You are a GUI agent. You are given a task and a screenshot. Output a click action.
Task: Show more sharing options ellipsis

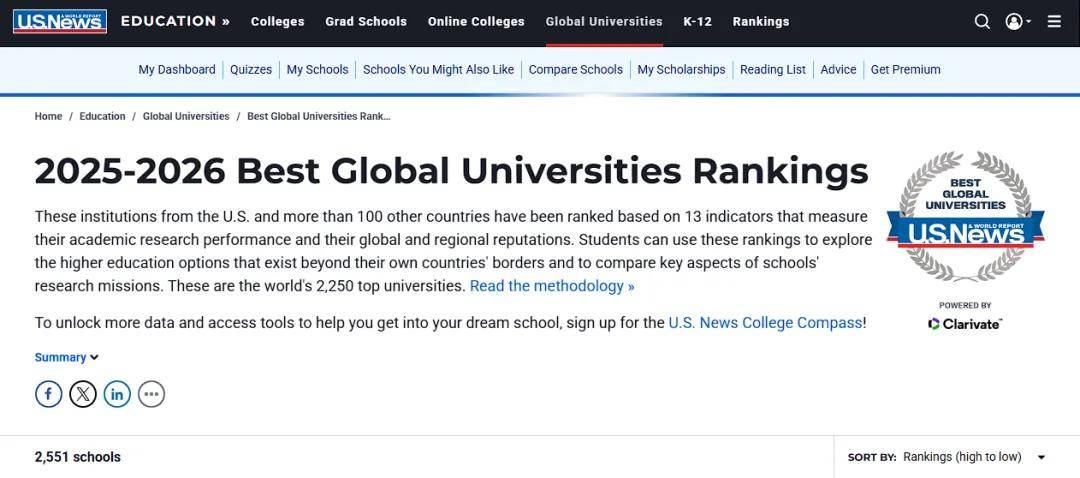pyautogui.click(x=151, y=394)
